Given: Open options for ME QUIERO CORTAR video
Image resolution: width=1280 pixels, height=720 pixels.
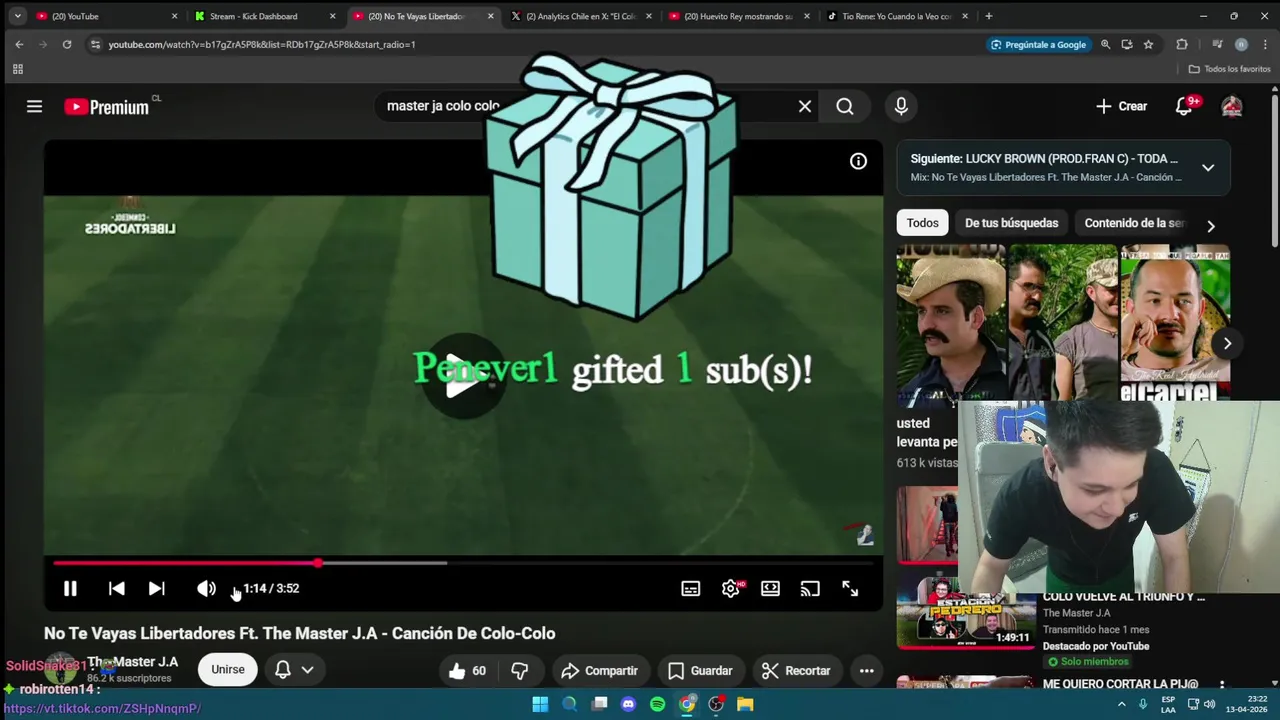Looking at the screenshot, I should [x=1221, y=685].
